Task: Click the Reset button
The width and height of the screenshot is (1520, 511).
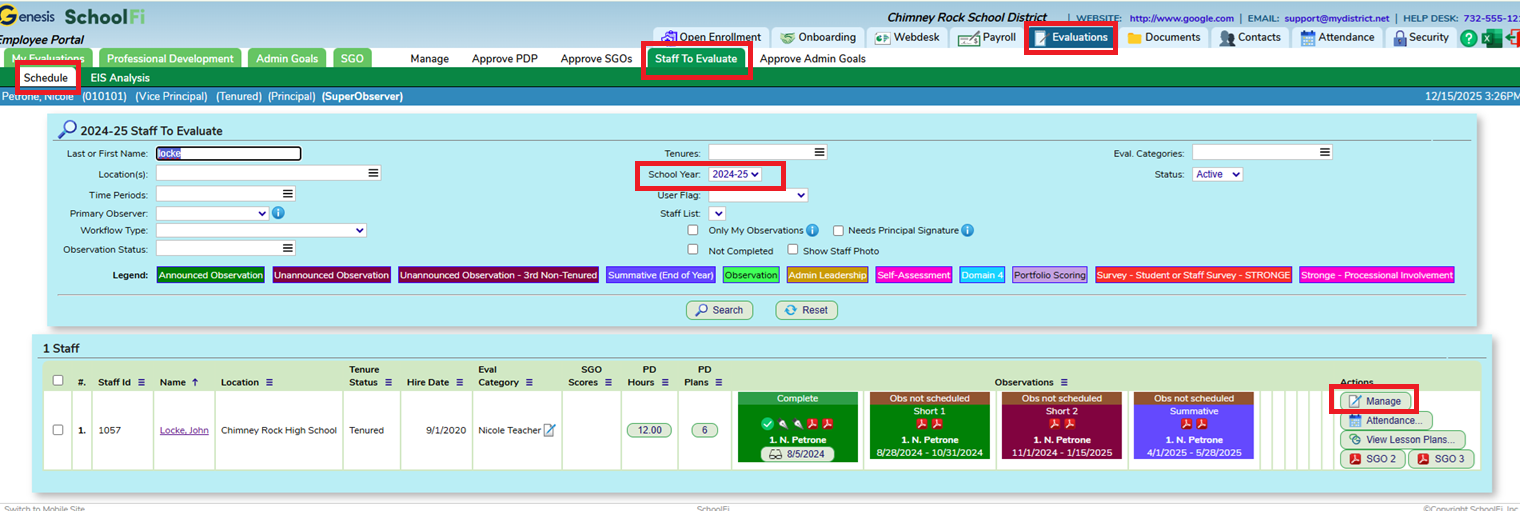Action: pyautogui.click(x=807, y=310)
